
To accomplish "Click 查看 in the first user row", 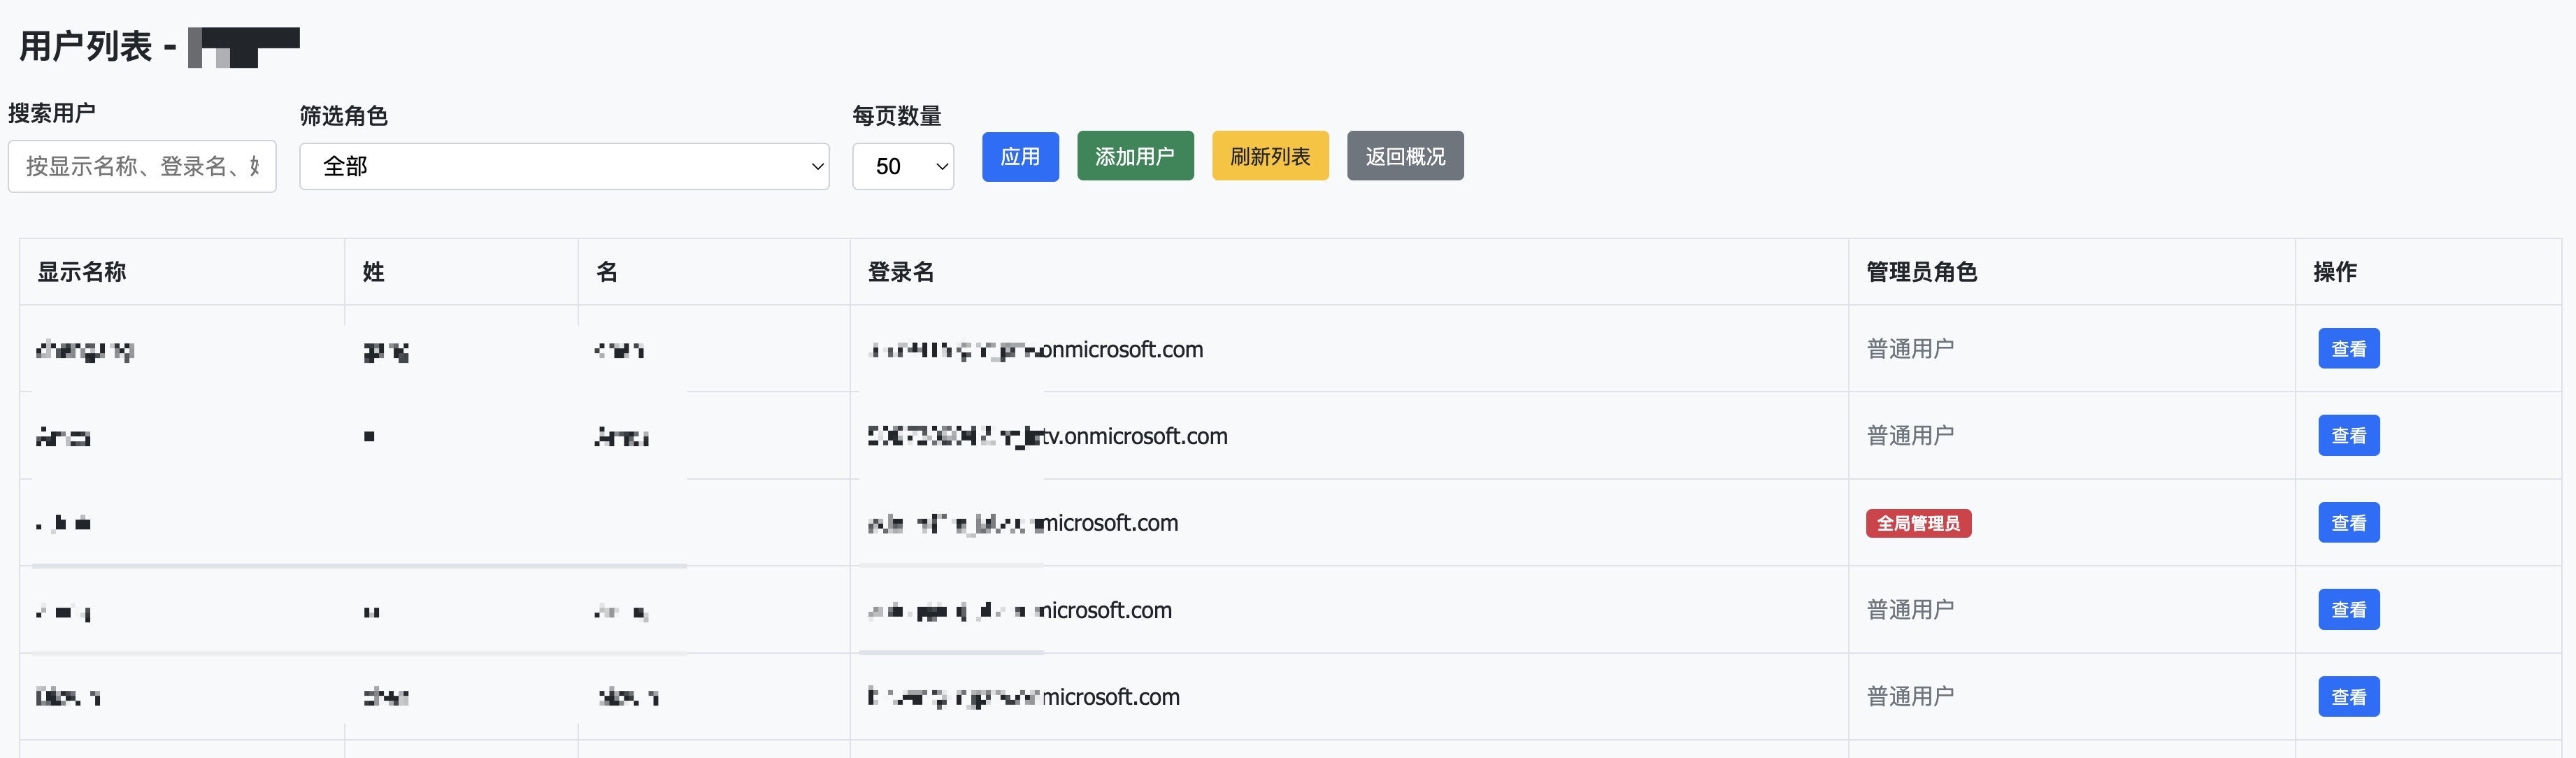I will point(2347,349).
